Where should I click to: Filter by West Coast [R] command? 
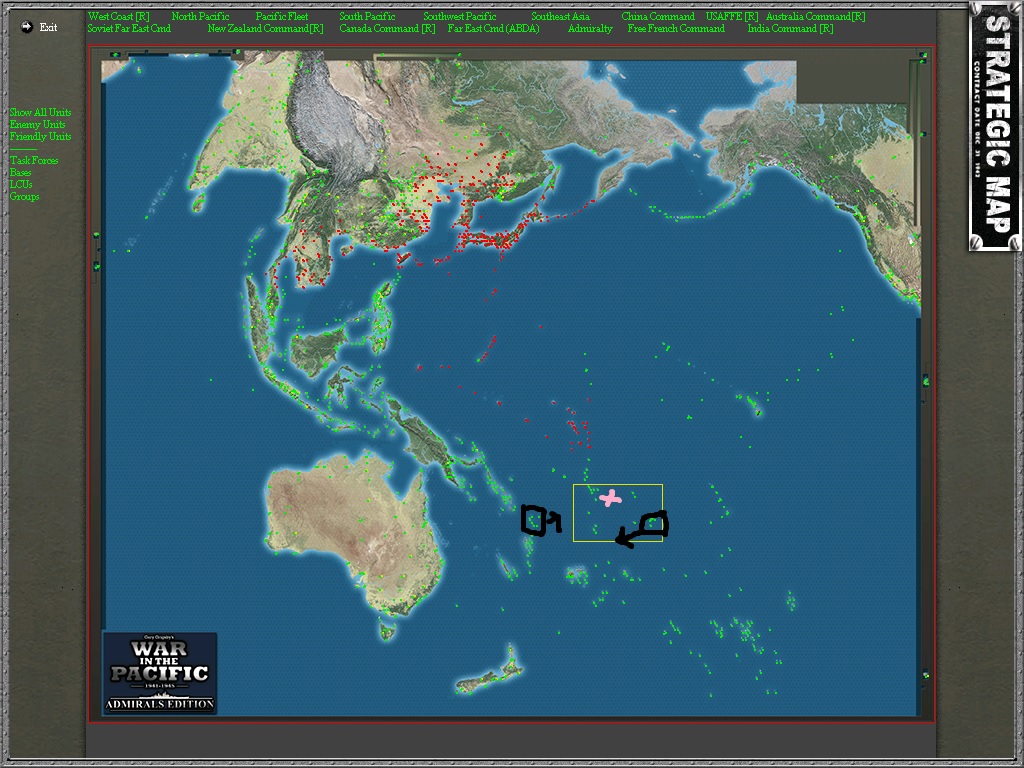tap(119, 16)
